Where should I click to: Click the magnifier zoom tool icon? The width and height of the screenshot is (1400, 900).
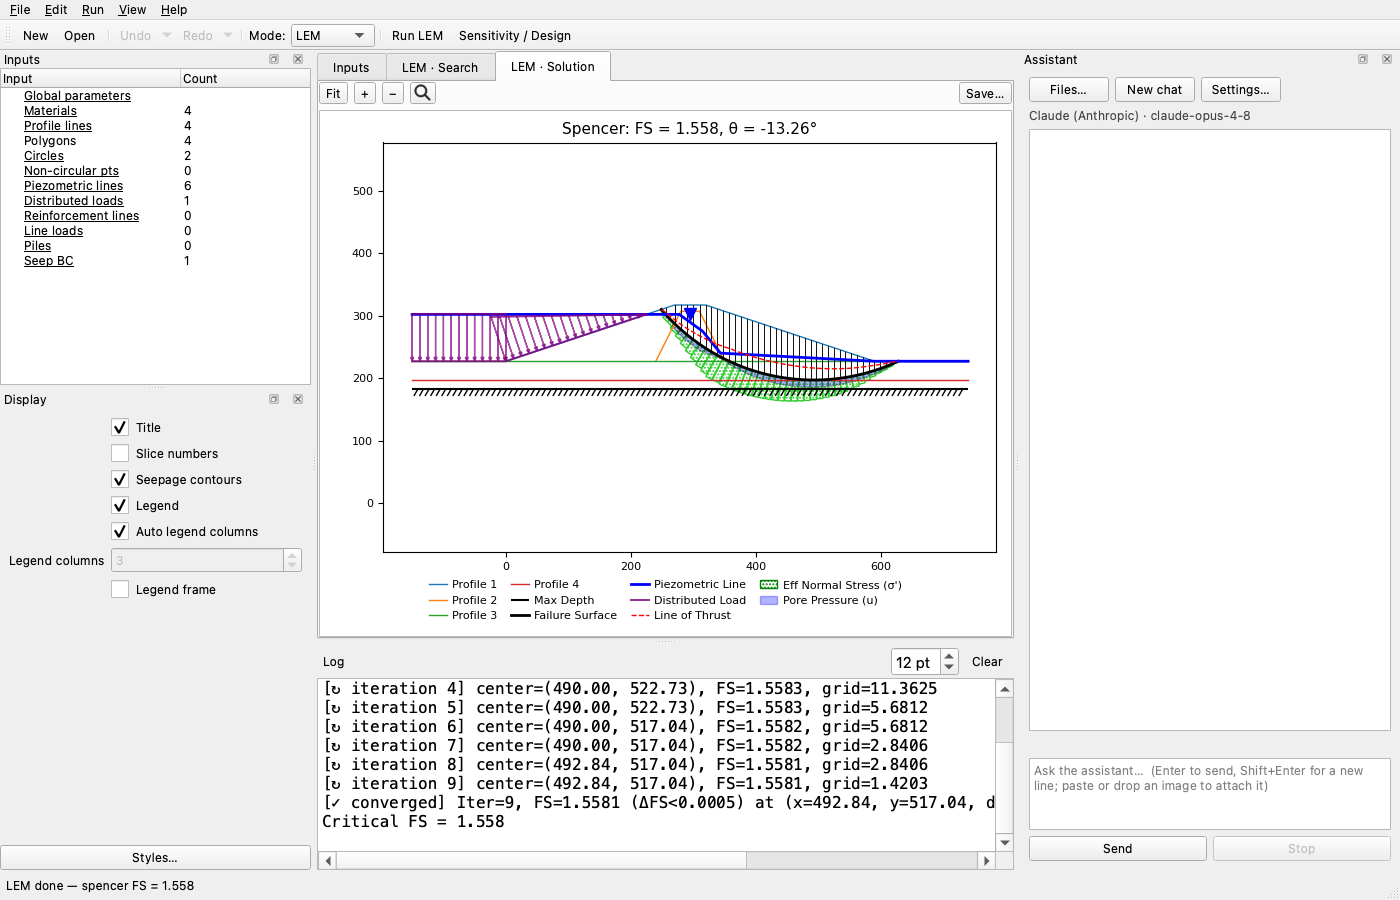tap(423, 93)
